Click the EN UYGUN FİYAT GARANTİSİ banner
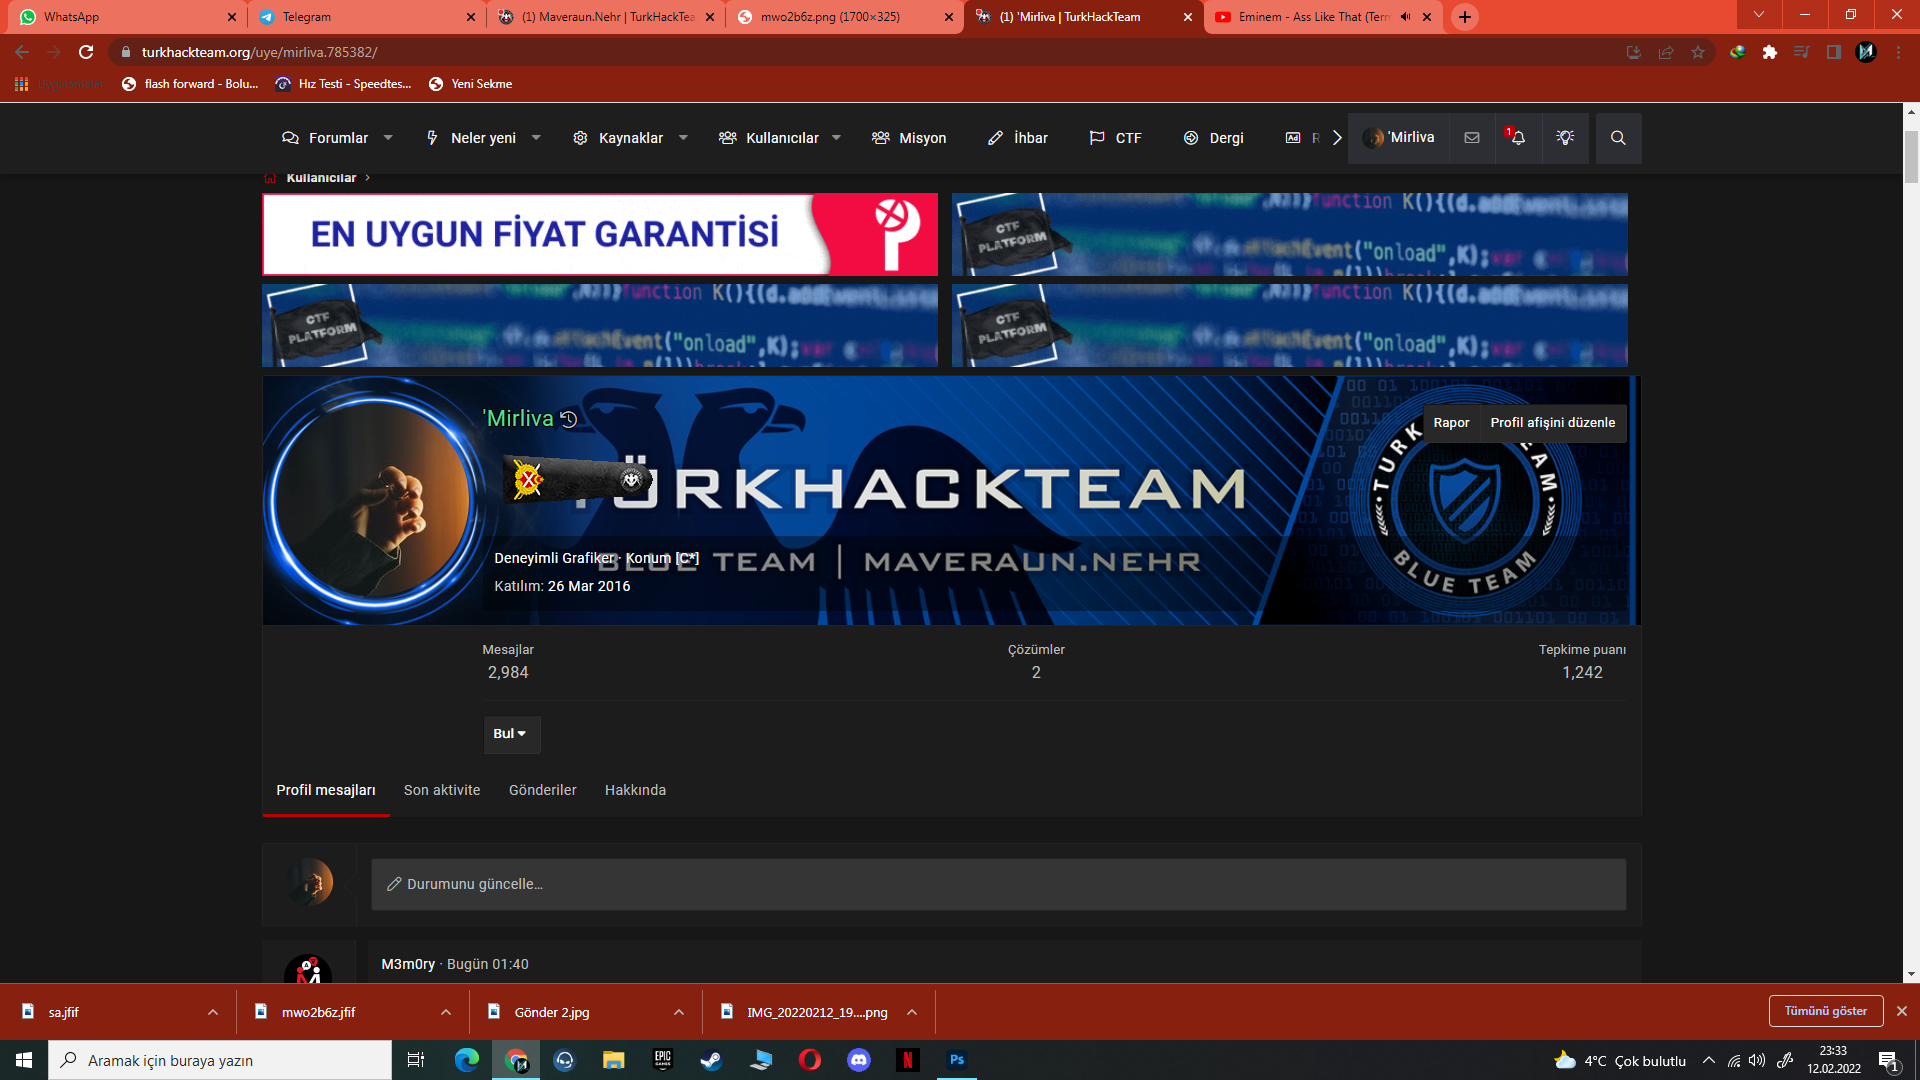1920x1080 pixels. coord(600,234)
